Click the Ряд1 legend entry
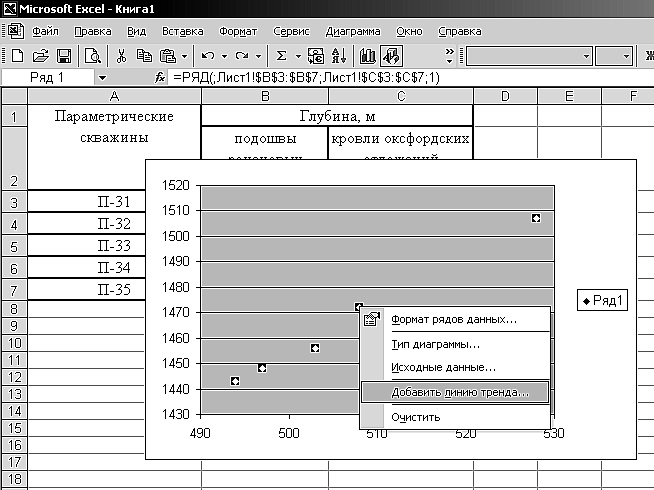The height and width of the screenshot is (490, 654). point(602,300)
